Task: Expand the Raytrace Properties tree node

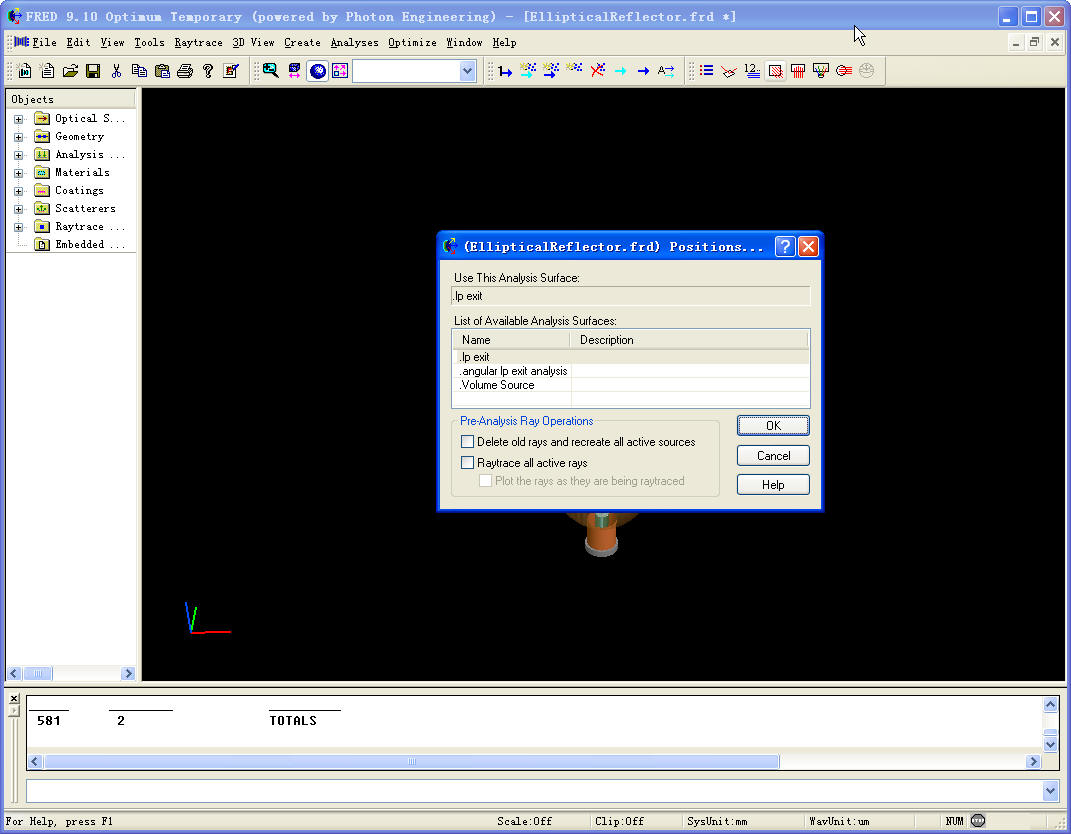Action: coord(18,227)
